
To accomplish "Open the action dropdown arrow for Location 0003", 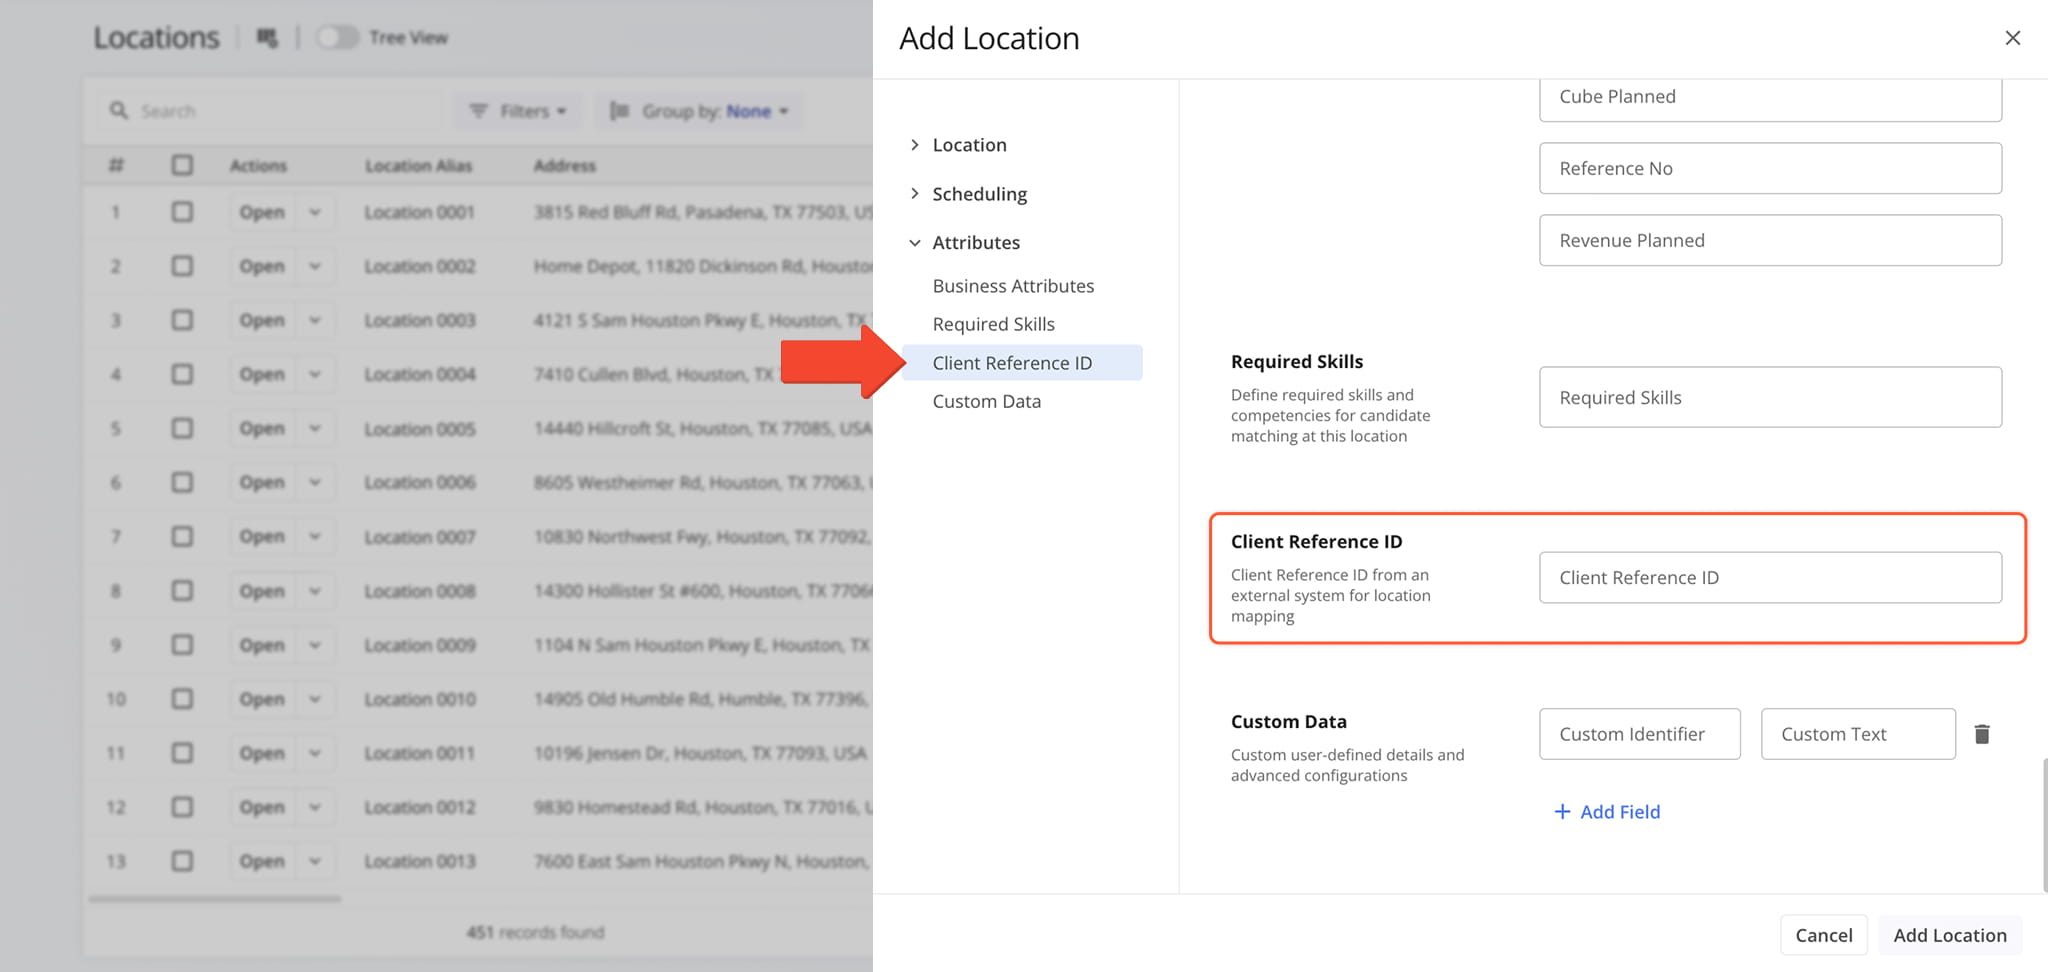I will 315,320.
